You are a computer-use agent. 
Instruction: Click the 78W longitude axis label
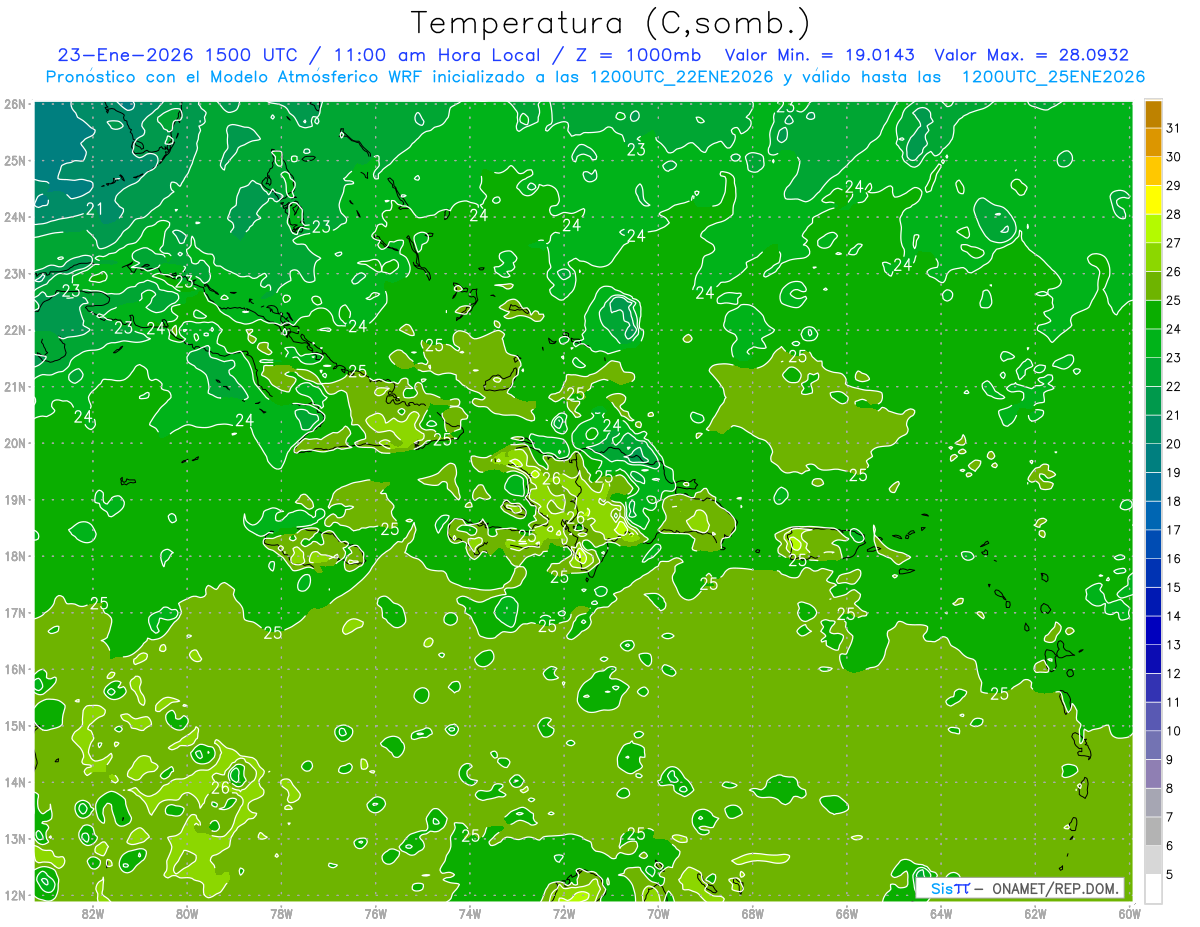pos(281,913)
